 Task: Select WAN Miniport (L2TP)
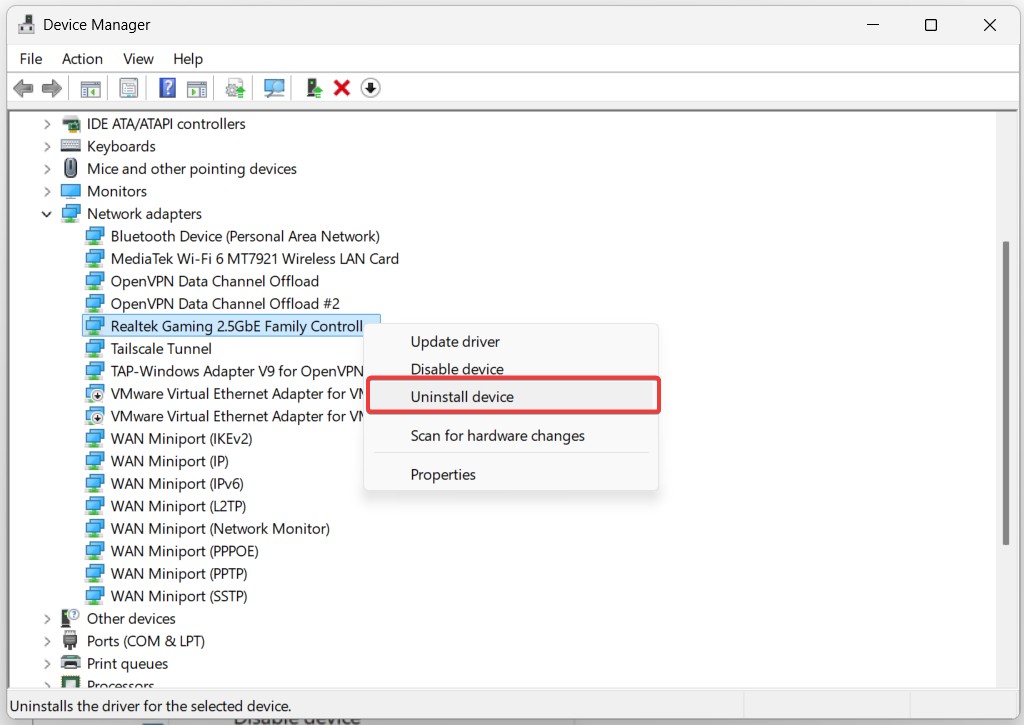[x=178, y=506]
